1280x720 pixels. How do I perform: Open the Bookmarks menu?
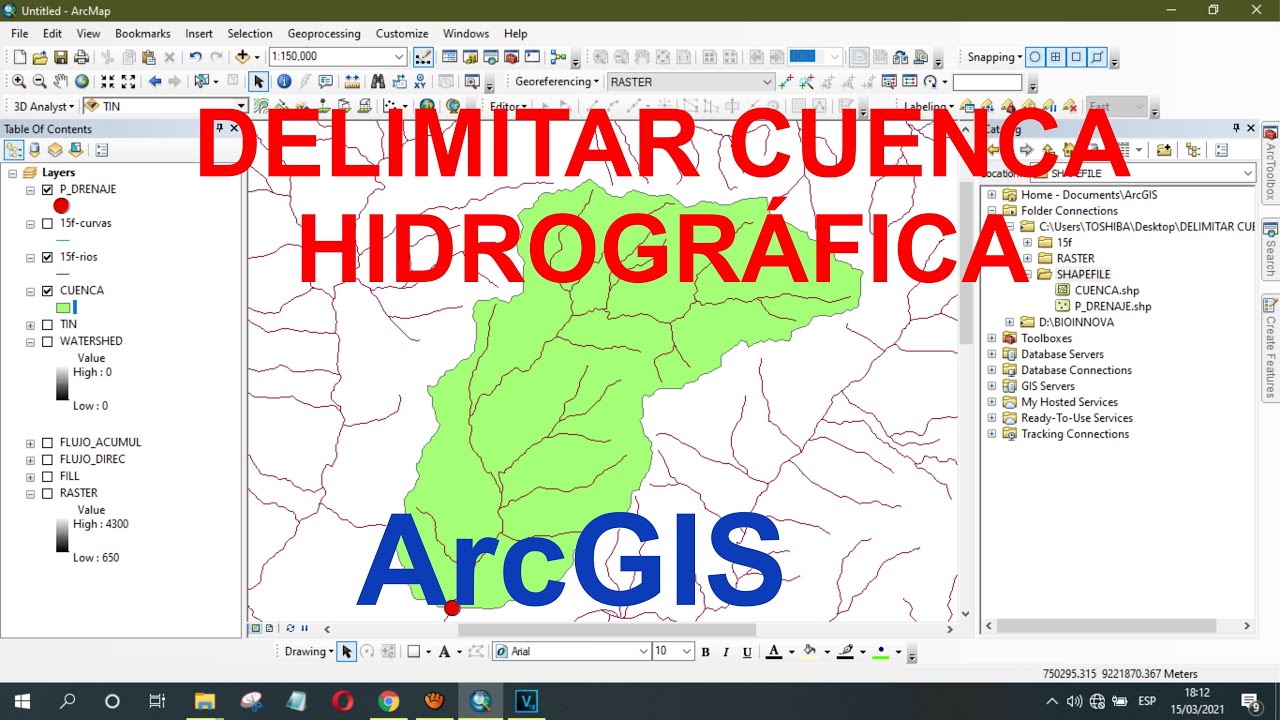(x=143, y=34)
